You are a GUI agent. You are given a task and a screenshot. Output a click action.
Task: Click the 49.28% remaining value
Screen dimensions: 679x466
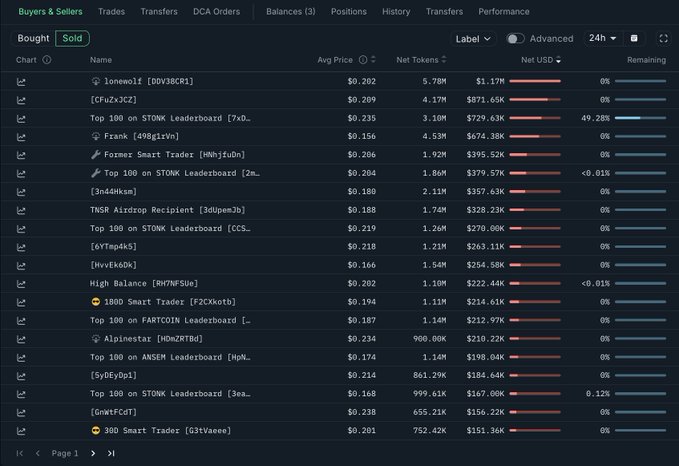click(595, 118)
